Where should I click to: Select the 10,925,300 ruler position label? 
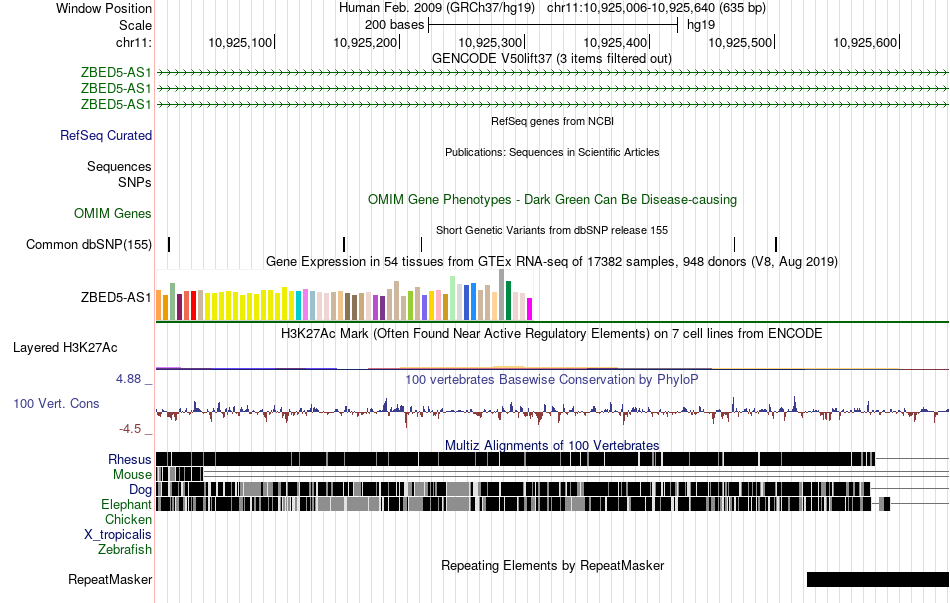[490, 42]
